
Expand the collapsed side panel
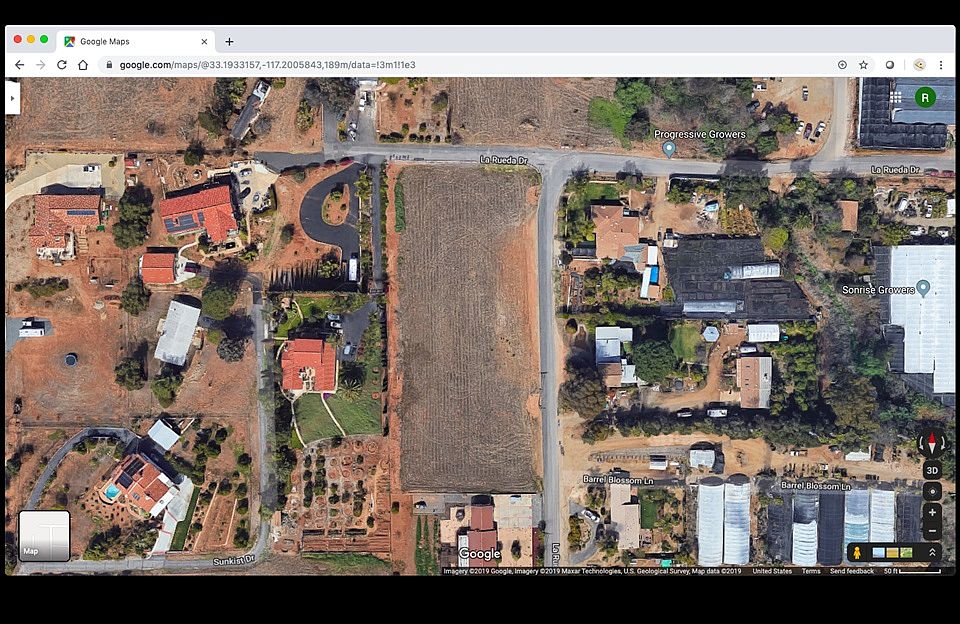pyautogui.click(x=12, y=98)
